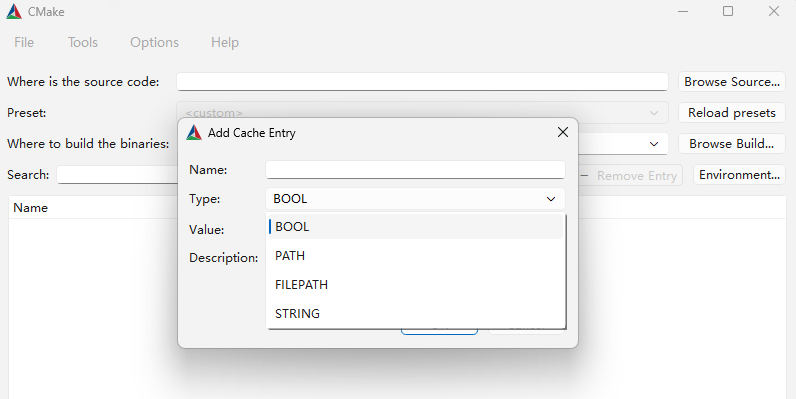This screenshot has height=399, width=796.
Task: Select PATH from the Type list
Action: pos(415,256)
